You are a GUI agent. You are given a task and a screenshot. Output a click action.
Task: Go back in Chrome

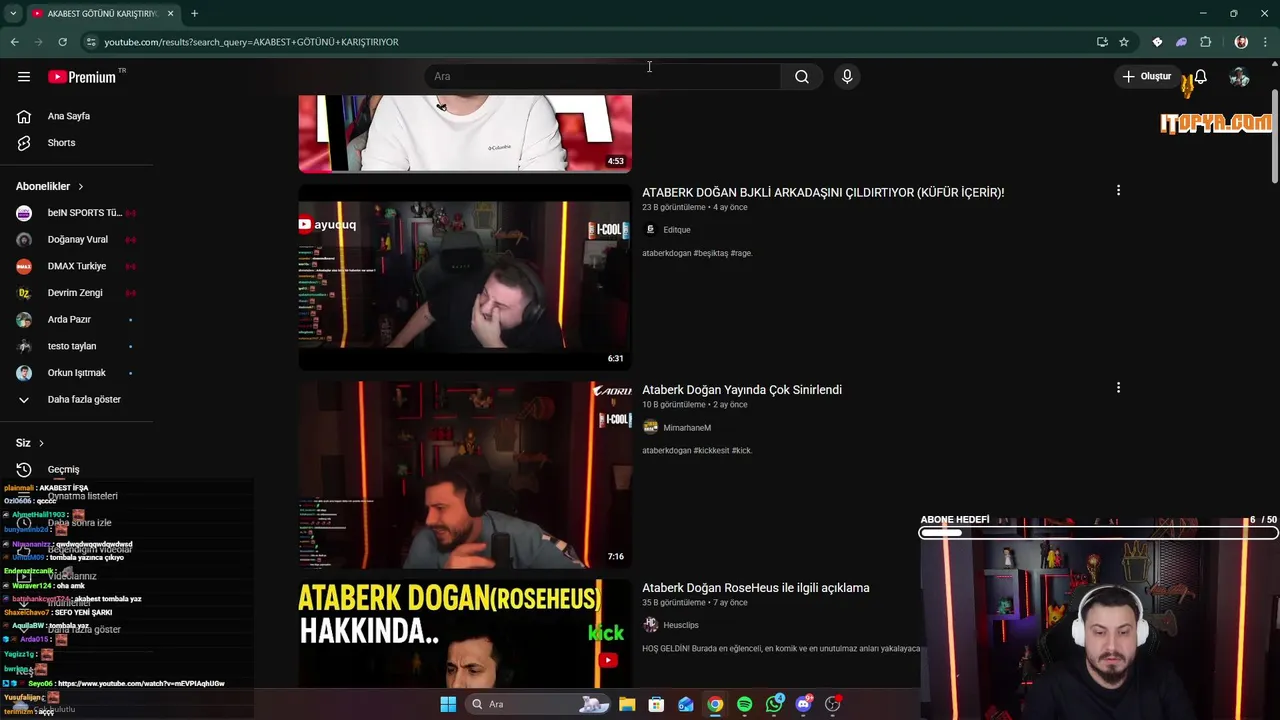[14, 42]
